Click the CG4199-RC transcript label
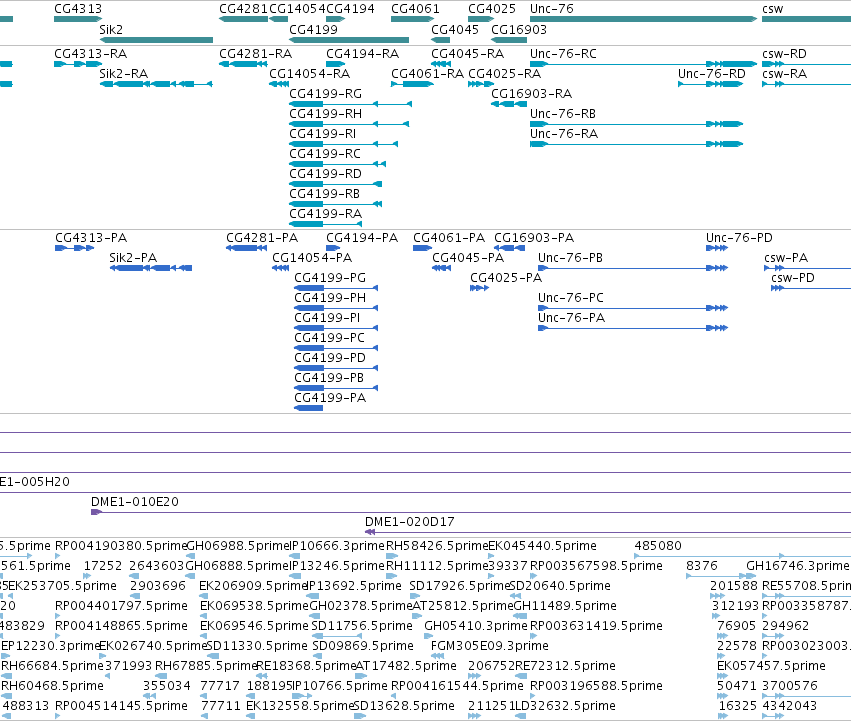This screenshot has height=721, width=851. tap(325, 154)
